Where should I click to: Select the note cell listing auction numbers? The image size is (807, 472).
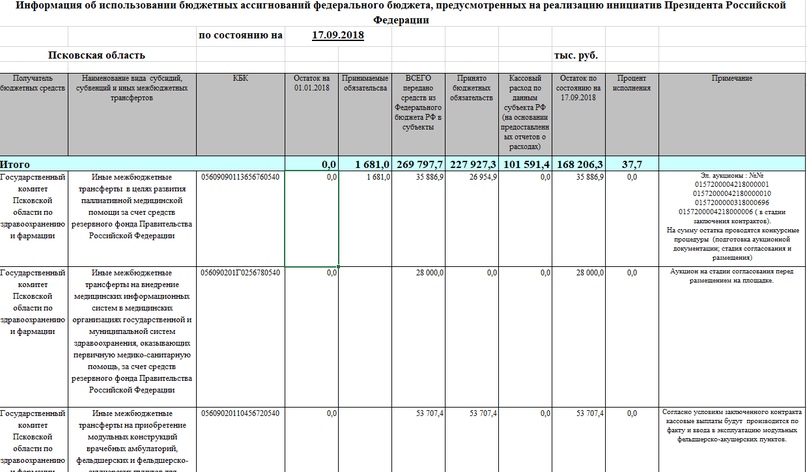[x=732, y=219]
